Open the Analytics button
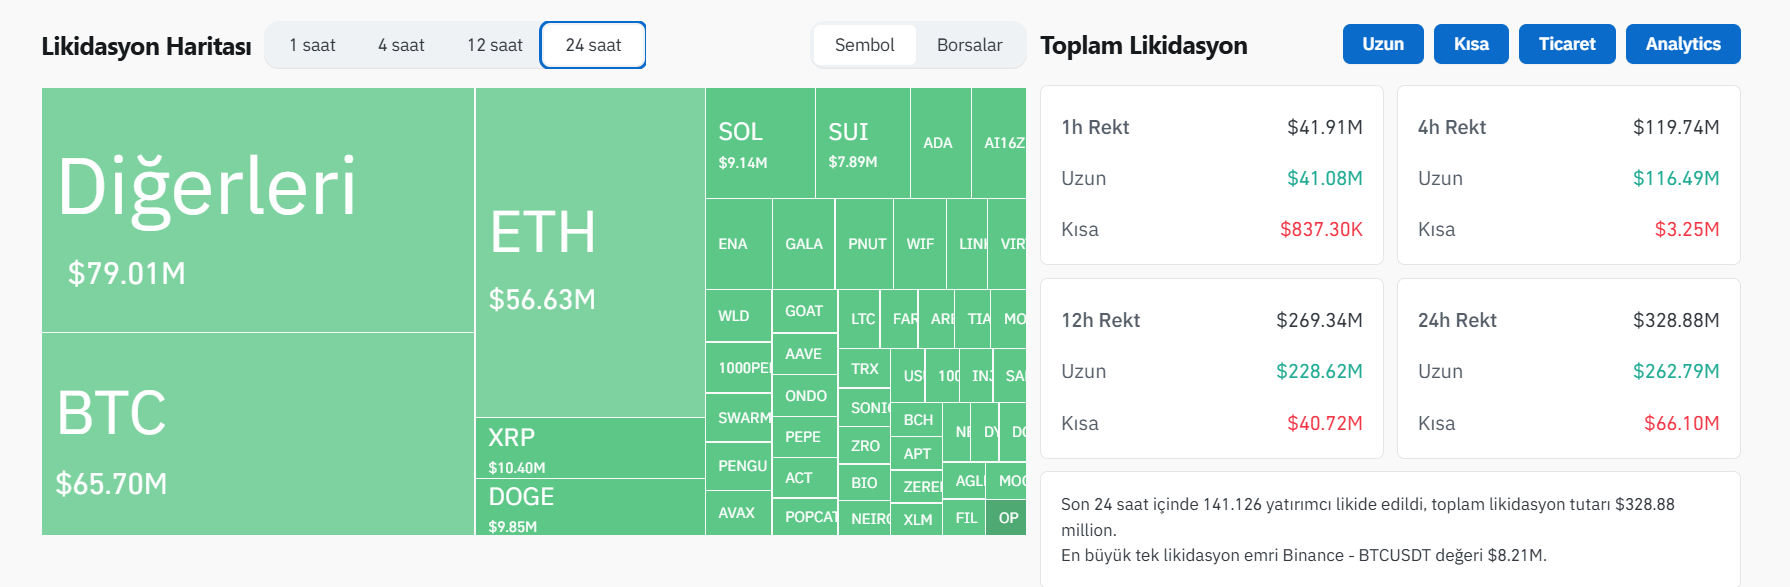The image size is (1790, 587). pos(1682,44)
